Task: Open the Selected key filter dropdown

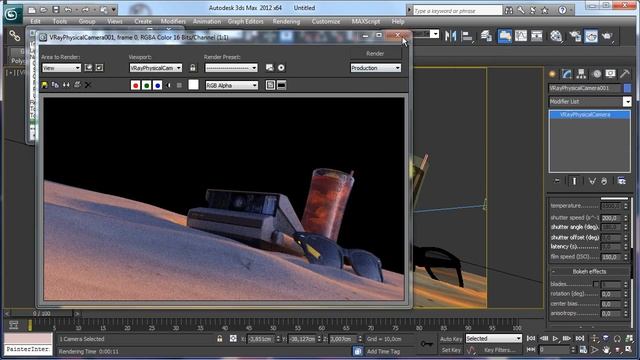Action: [x=493, y=338]
